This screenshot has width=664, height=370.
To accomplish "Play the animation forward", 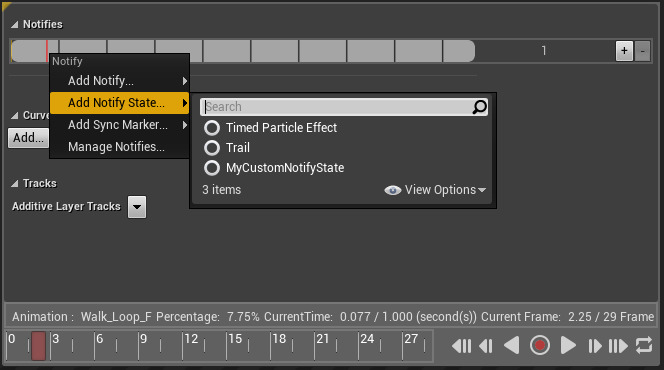I will pyautogui.click(x=567, y=345).
